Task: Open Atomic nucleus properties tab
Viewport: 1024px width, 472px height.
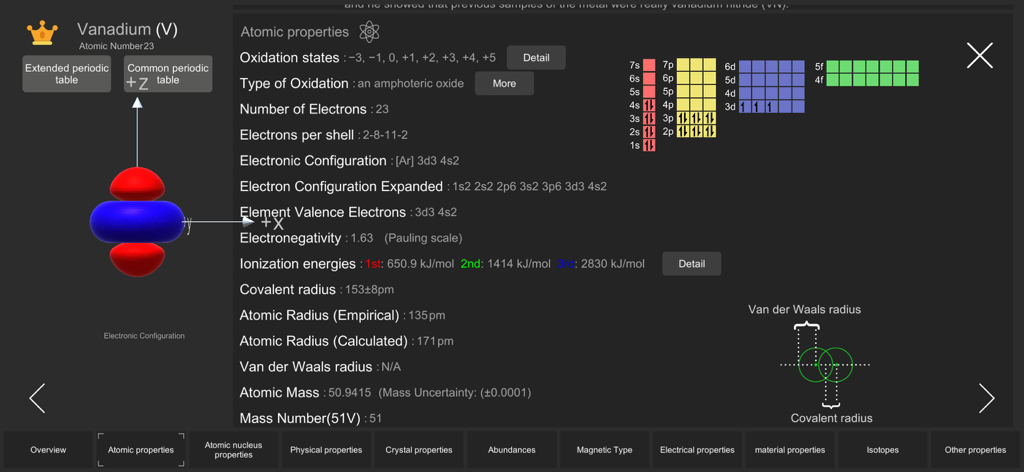Action: coord(233,450)
